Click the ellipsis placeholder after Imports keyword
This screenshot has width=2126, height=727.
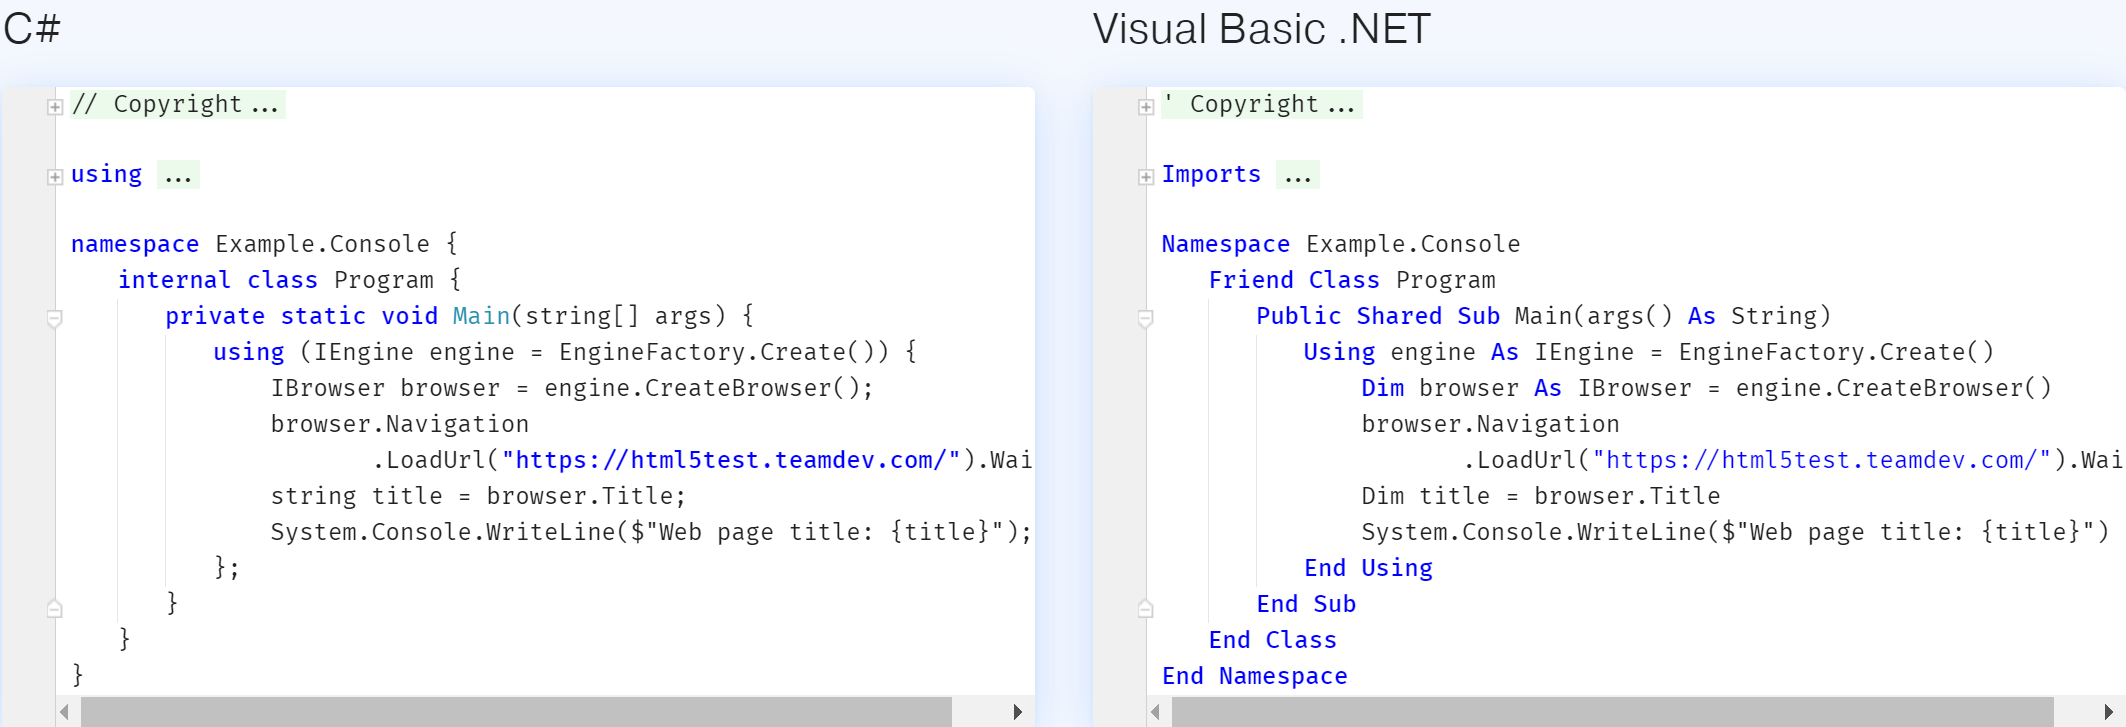1298,175
